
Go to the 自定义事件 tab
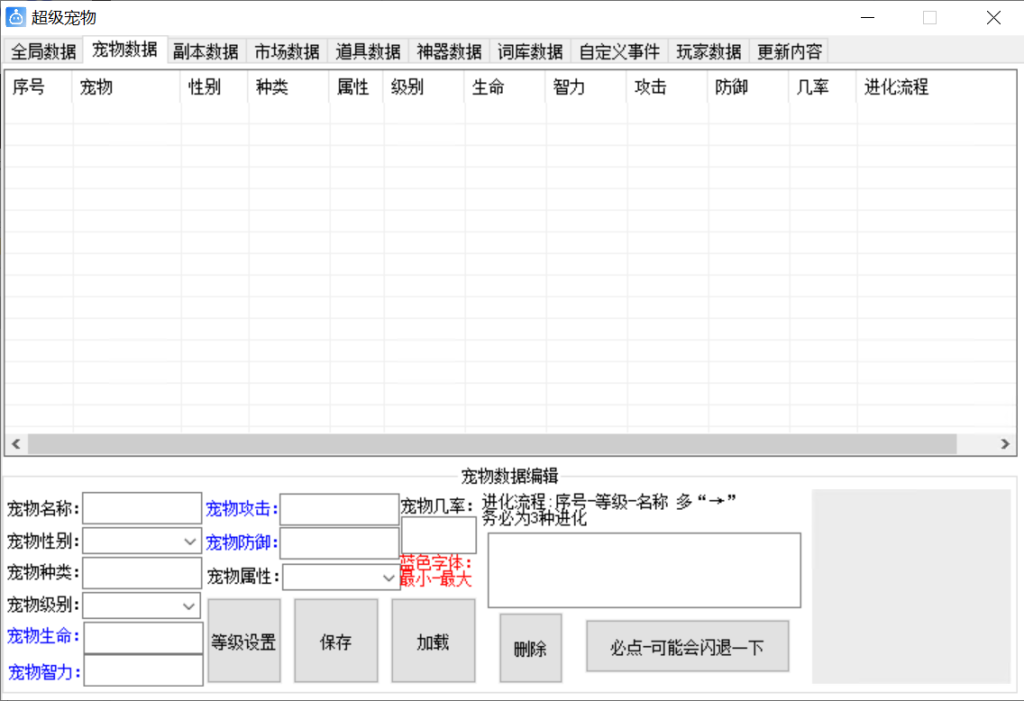[620, 52]
